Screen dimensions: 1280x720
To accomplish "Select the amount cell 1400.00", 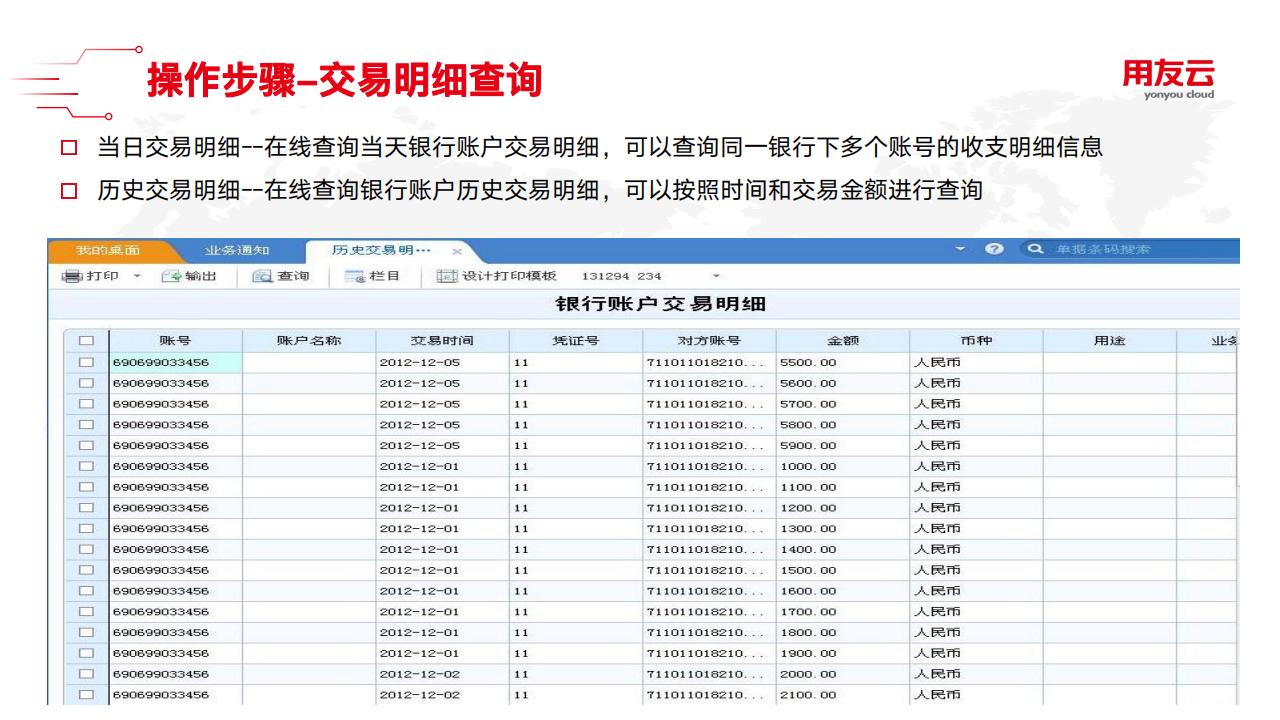I will click(842, 549).
